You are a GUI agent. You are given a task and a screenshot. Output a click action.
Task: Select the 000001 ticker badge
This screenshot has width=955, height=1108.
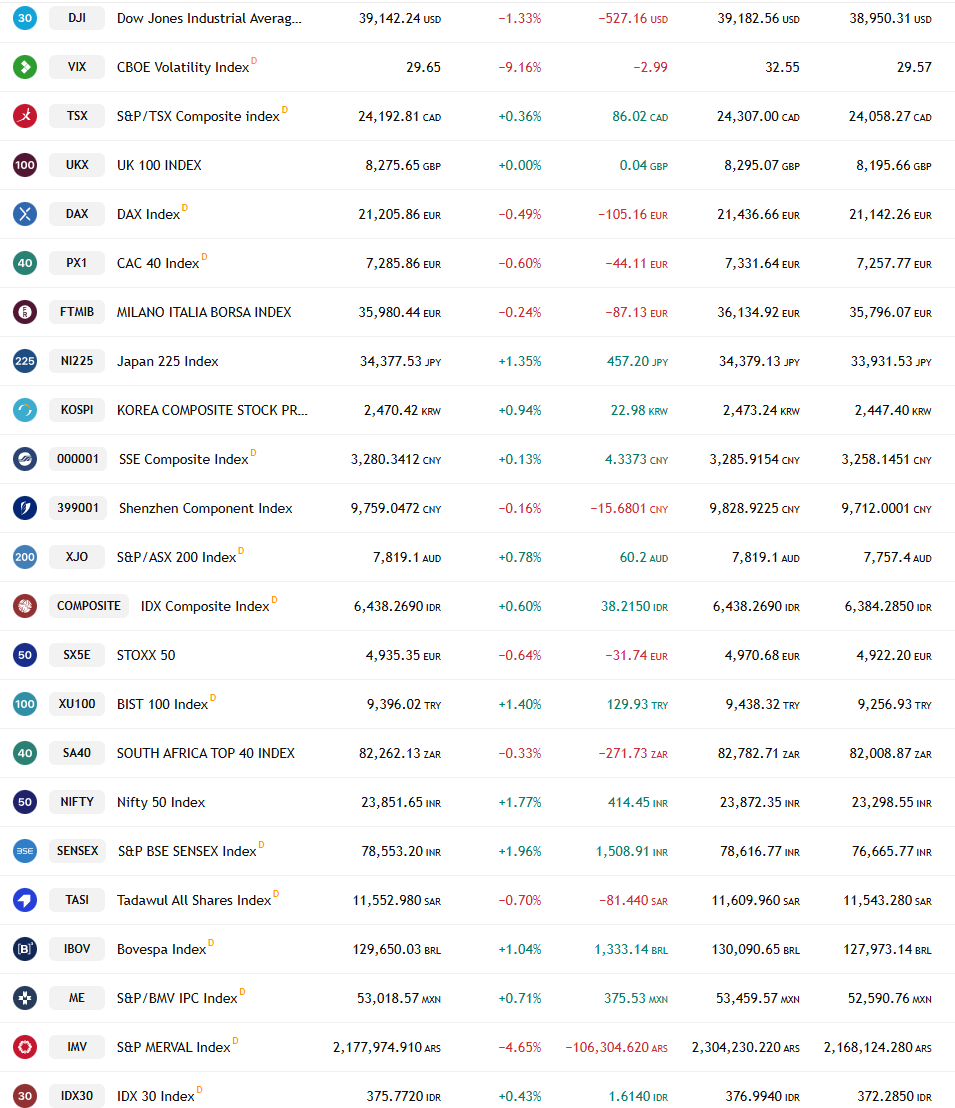(x=78, y=459)
